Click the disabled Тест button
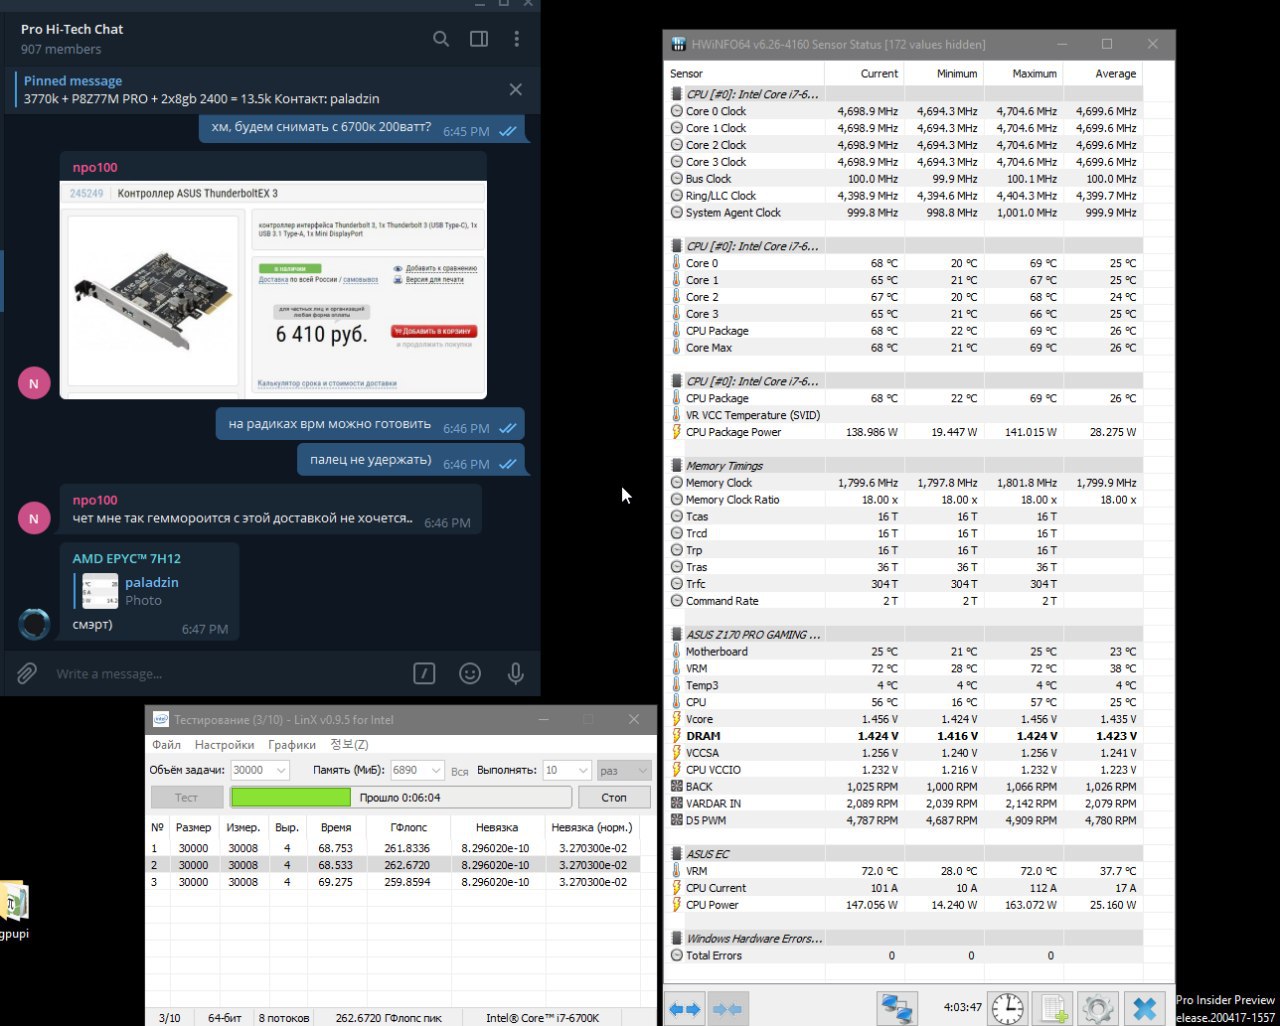1280x1026 pixels. pos(187,797)
